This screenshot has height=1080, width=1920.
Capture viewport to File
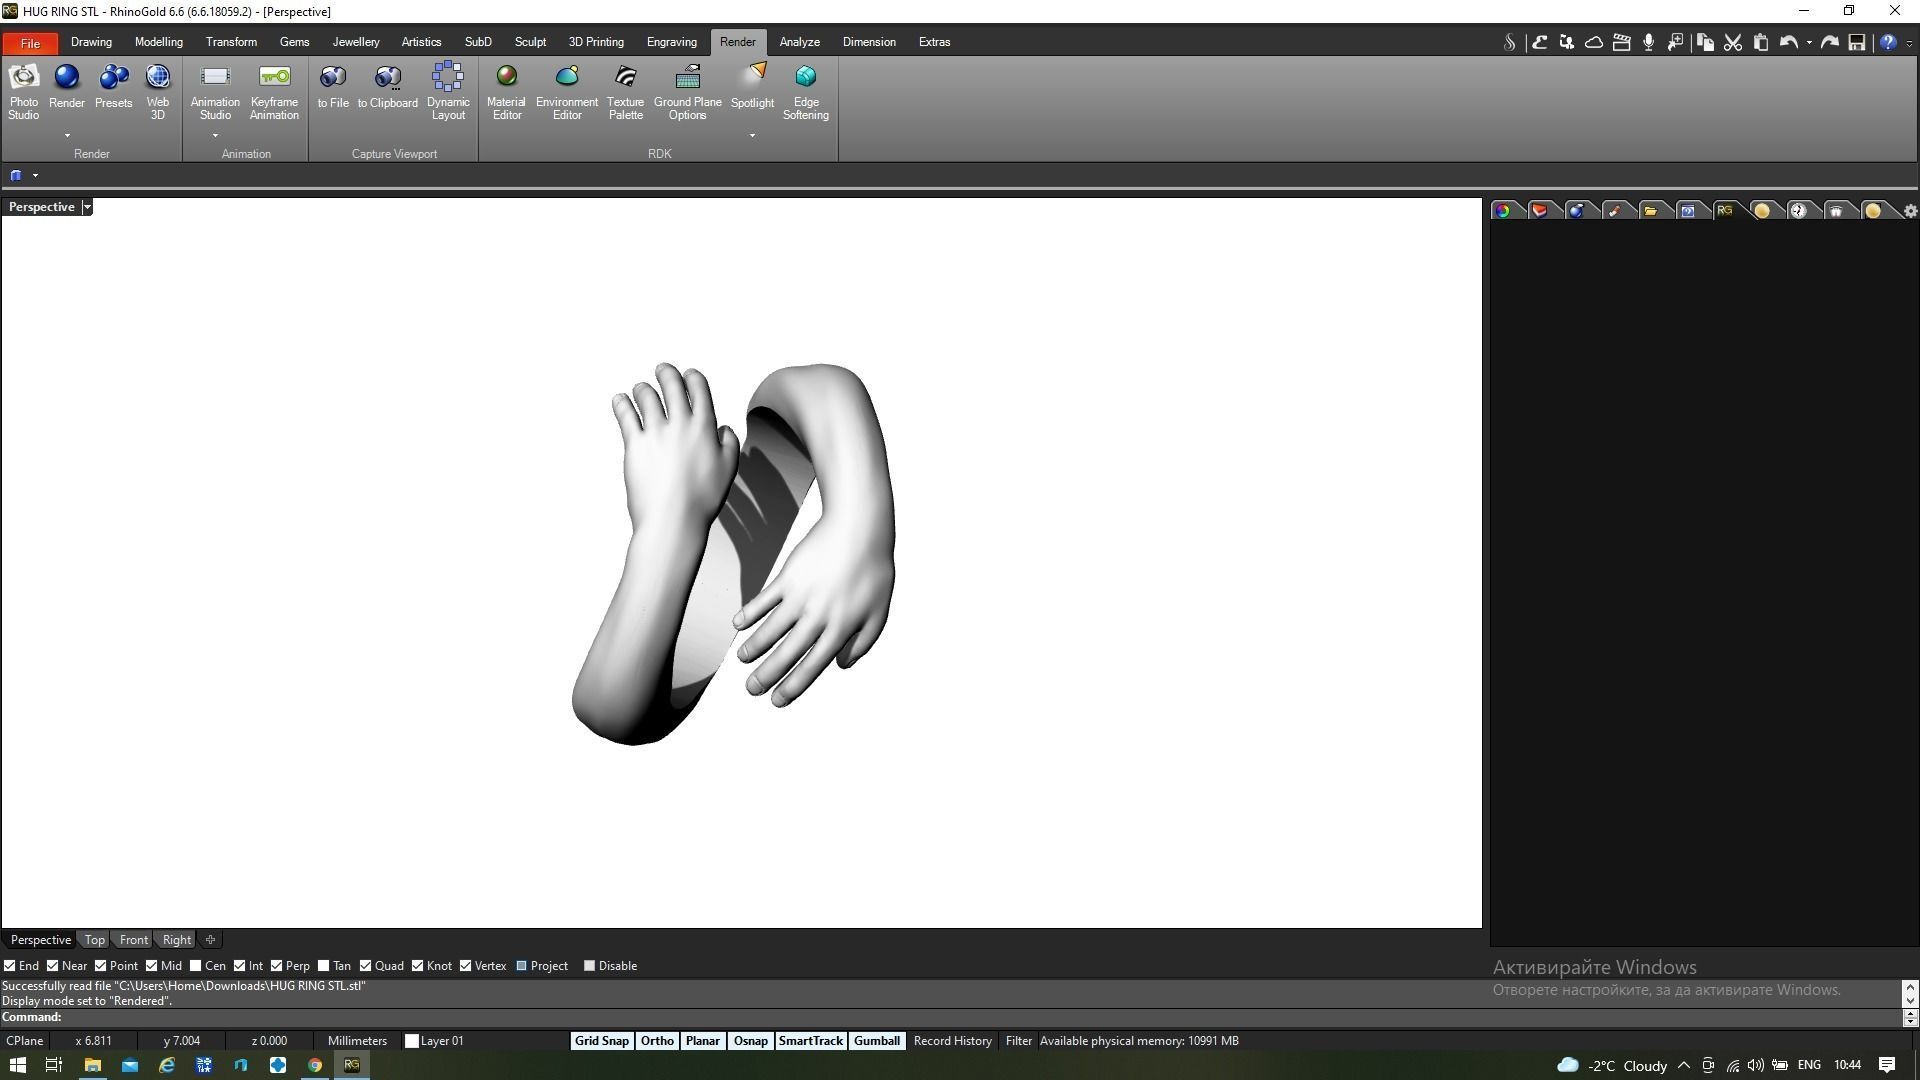333,86
